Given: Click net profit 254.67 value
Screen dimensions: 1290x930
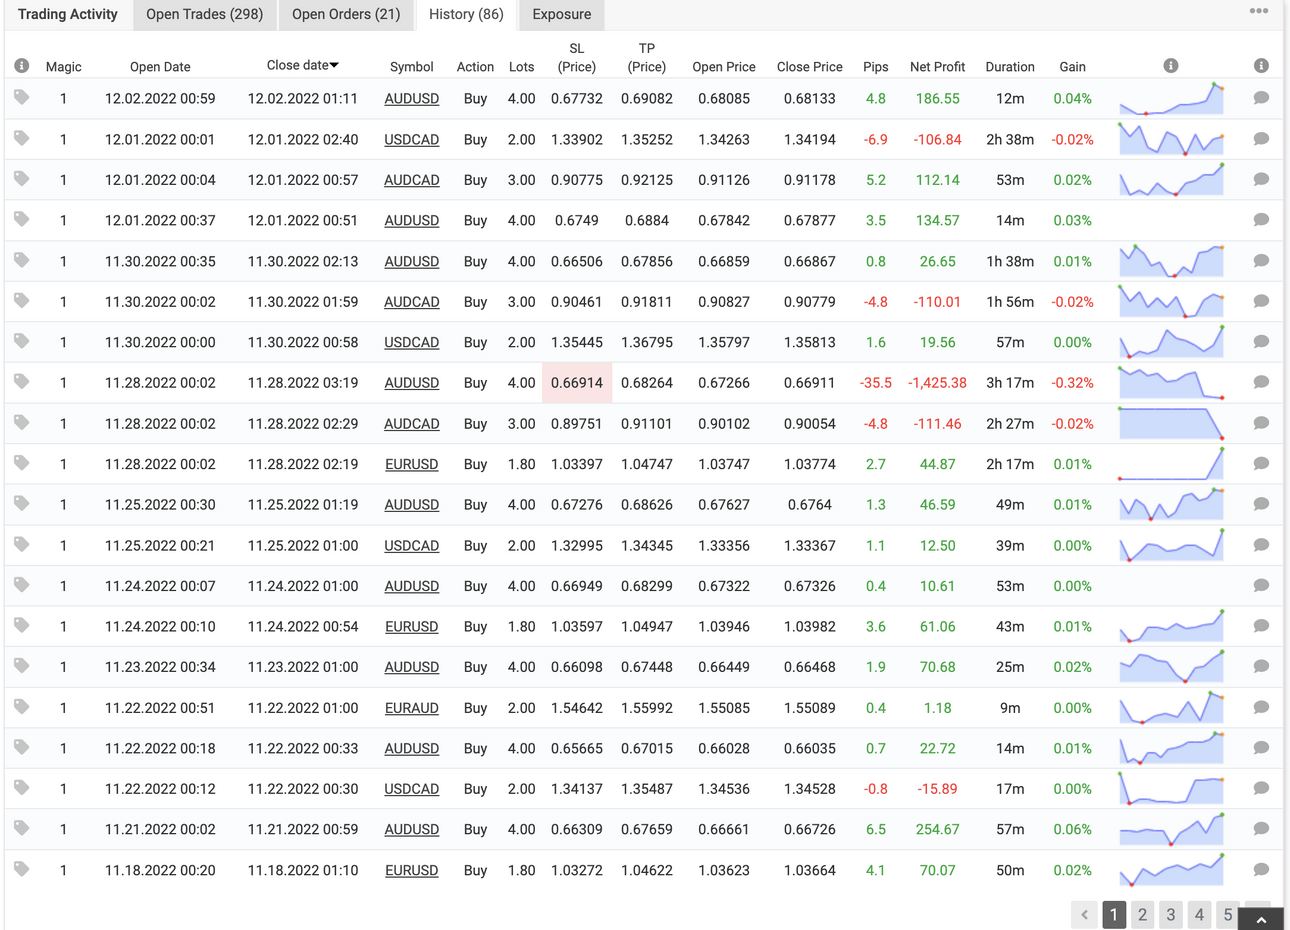Looking at the screenshot, I should click(x=937, y=830).
